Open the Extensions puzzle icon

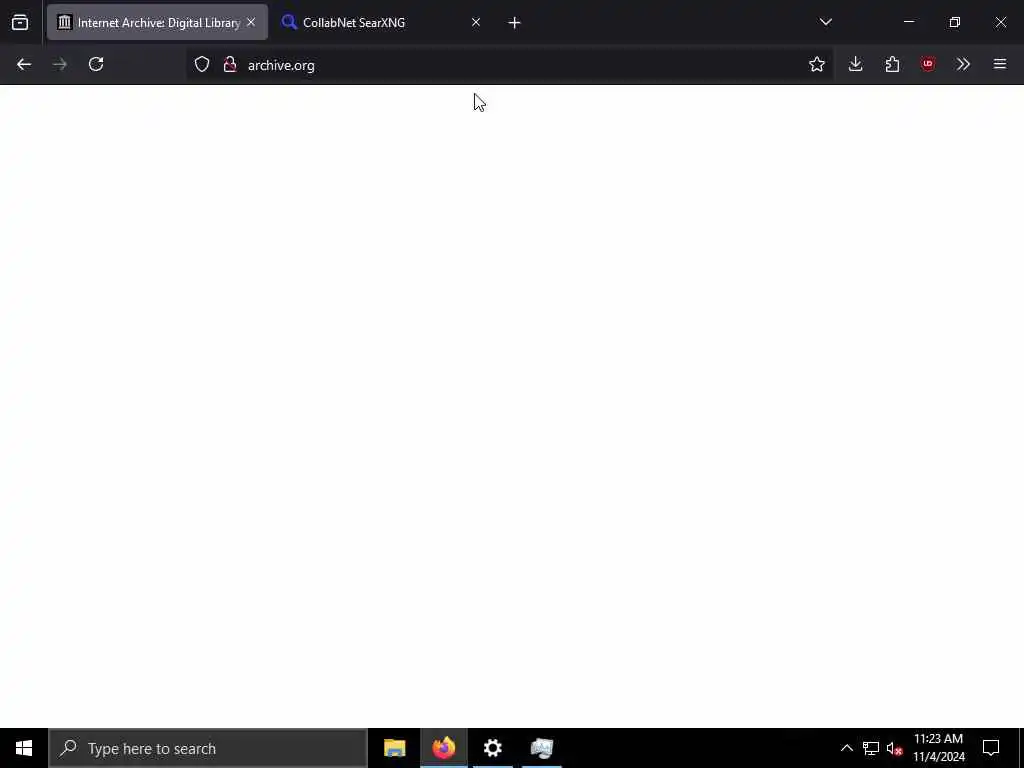point(892,64)
